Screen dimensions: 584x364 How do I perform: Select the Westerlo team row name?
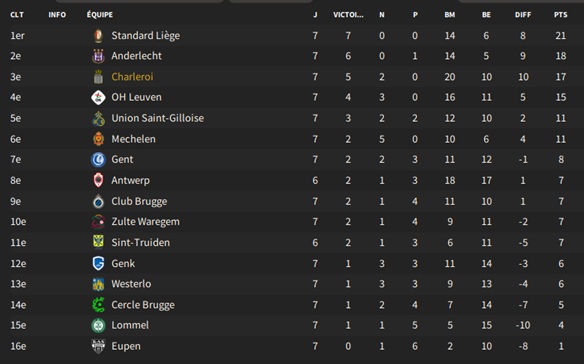pyautogui.click(x=131, y=284)
